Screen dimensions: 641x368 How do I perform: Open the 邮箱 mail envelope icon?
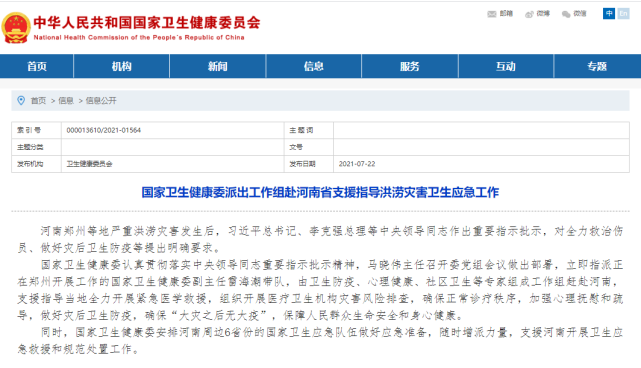tap(492, 14)
